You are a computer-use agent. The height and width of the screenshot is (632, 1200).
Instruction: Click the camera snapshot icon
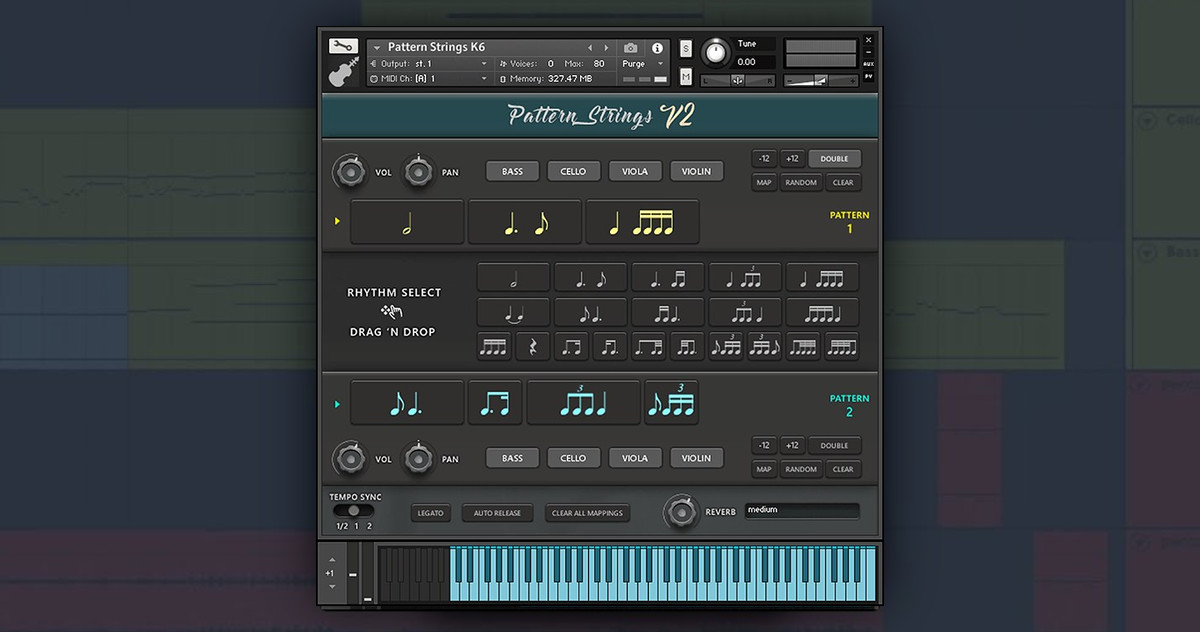tap(631, 48)
